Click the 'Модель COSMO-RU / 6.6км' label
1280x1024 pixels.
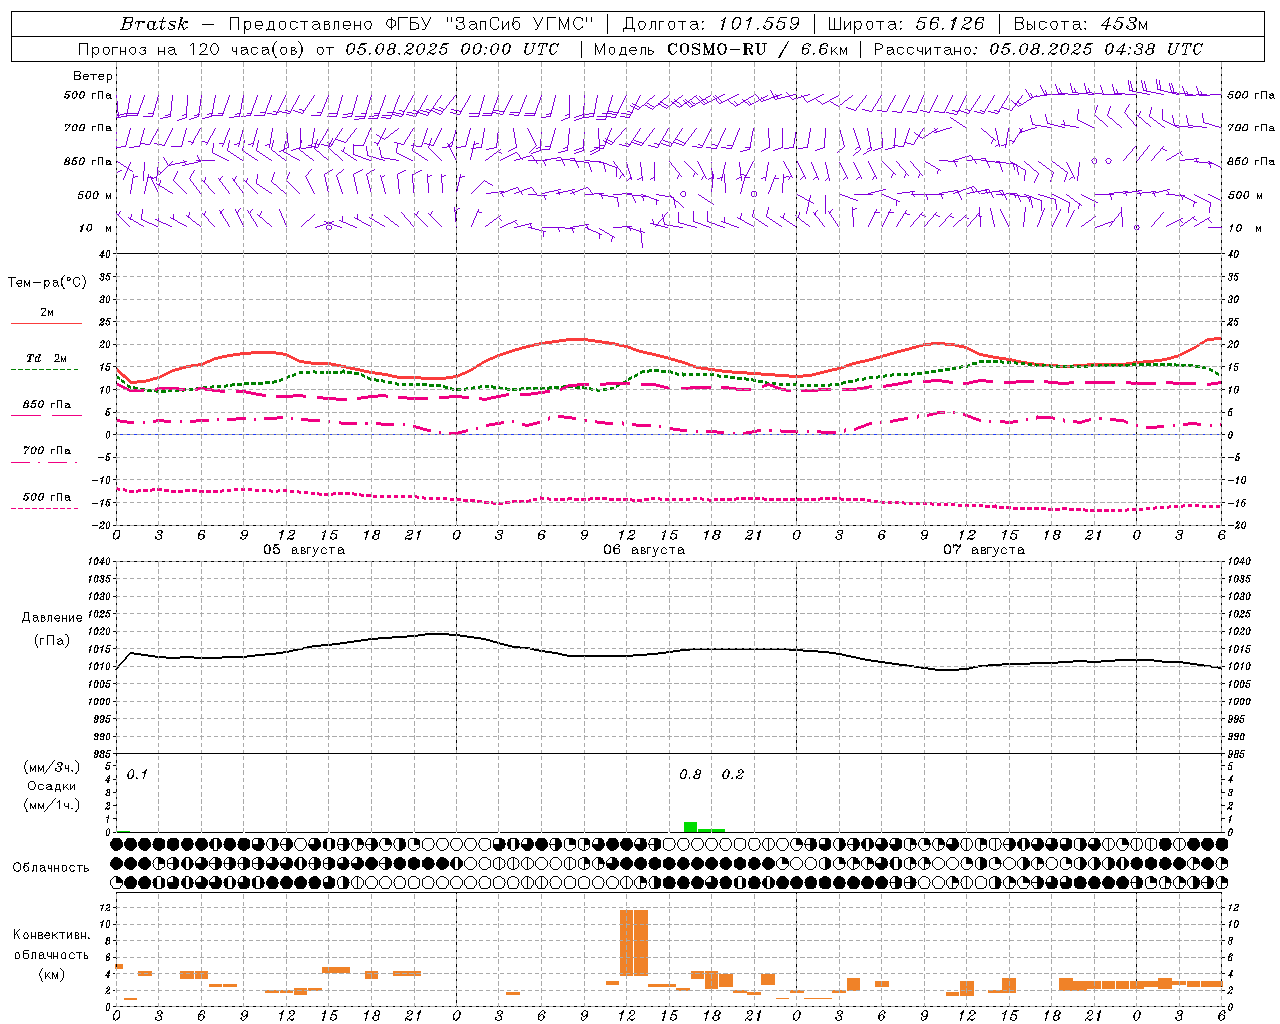(x=719, y=49)
